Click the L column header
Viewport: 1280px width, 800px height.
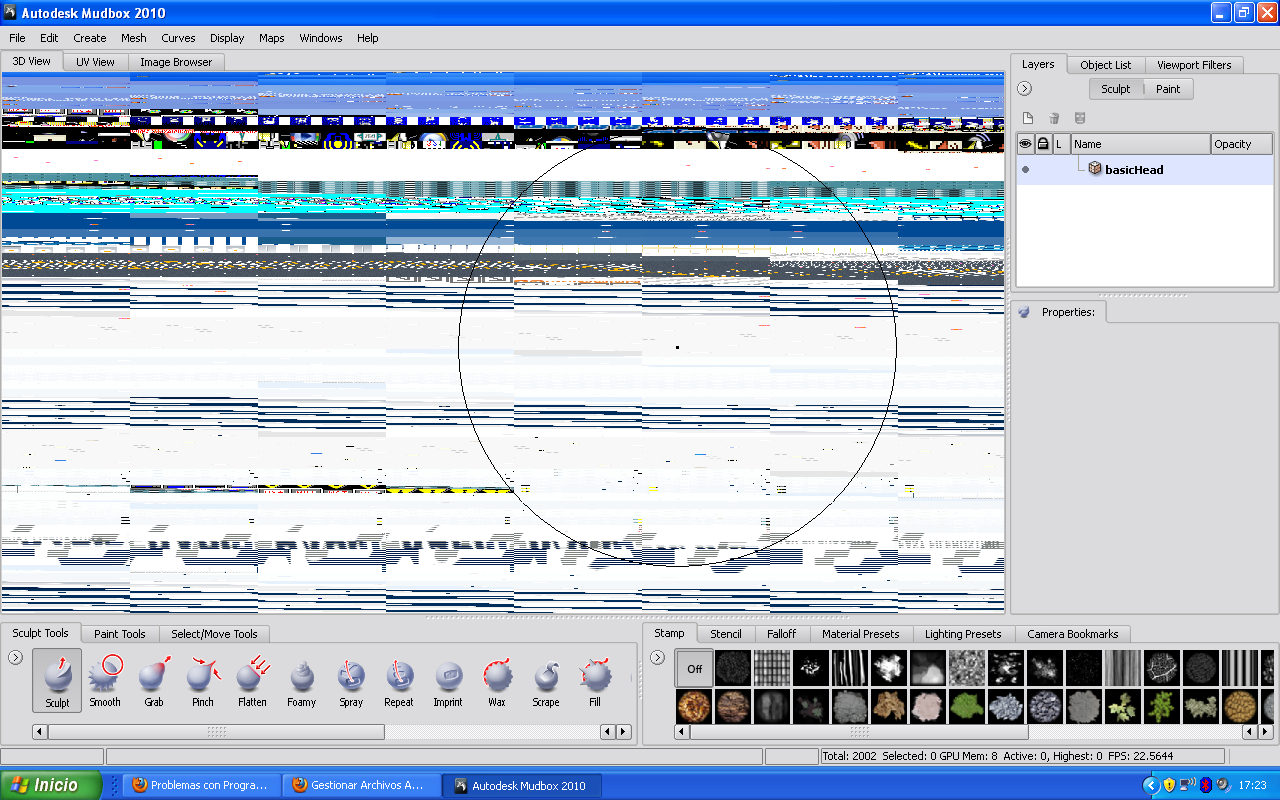(1061, 144)
